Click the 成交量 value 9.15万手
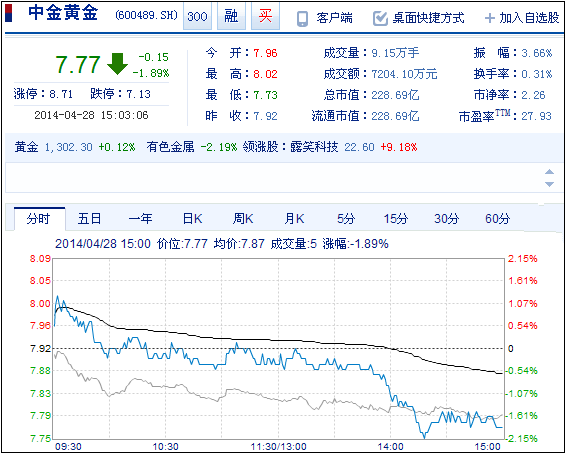566x454 pixels. (395, 53)
